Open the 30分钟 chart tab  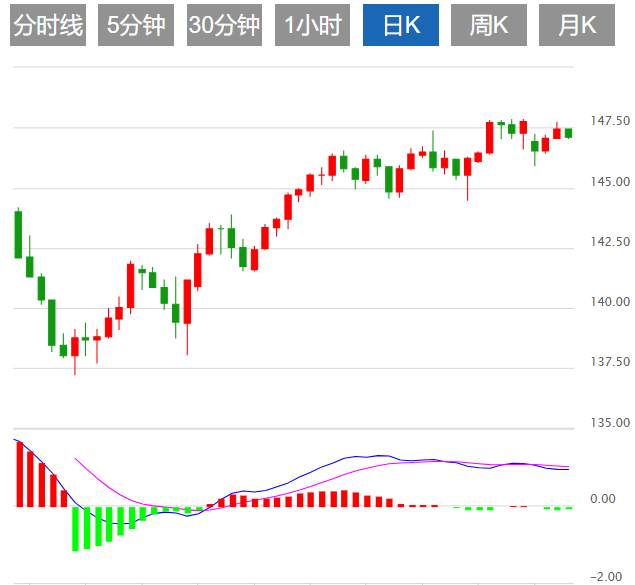coord(224,26)
